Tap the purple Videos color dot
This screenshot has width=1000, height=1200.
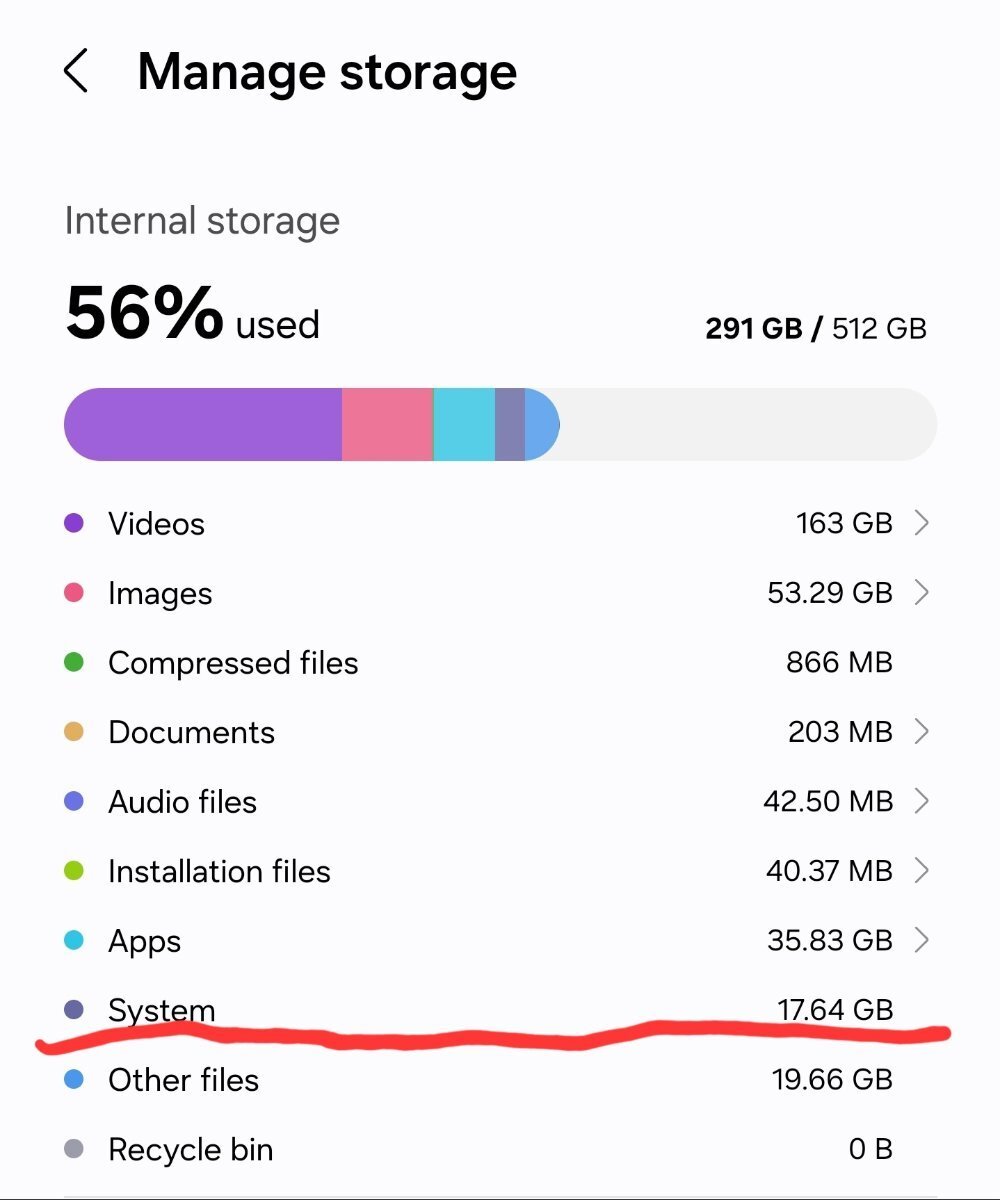click(x=73, y=523)
